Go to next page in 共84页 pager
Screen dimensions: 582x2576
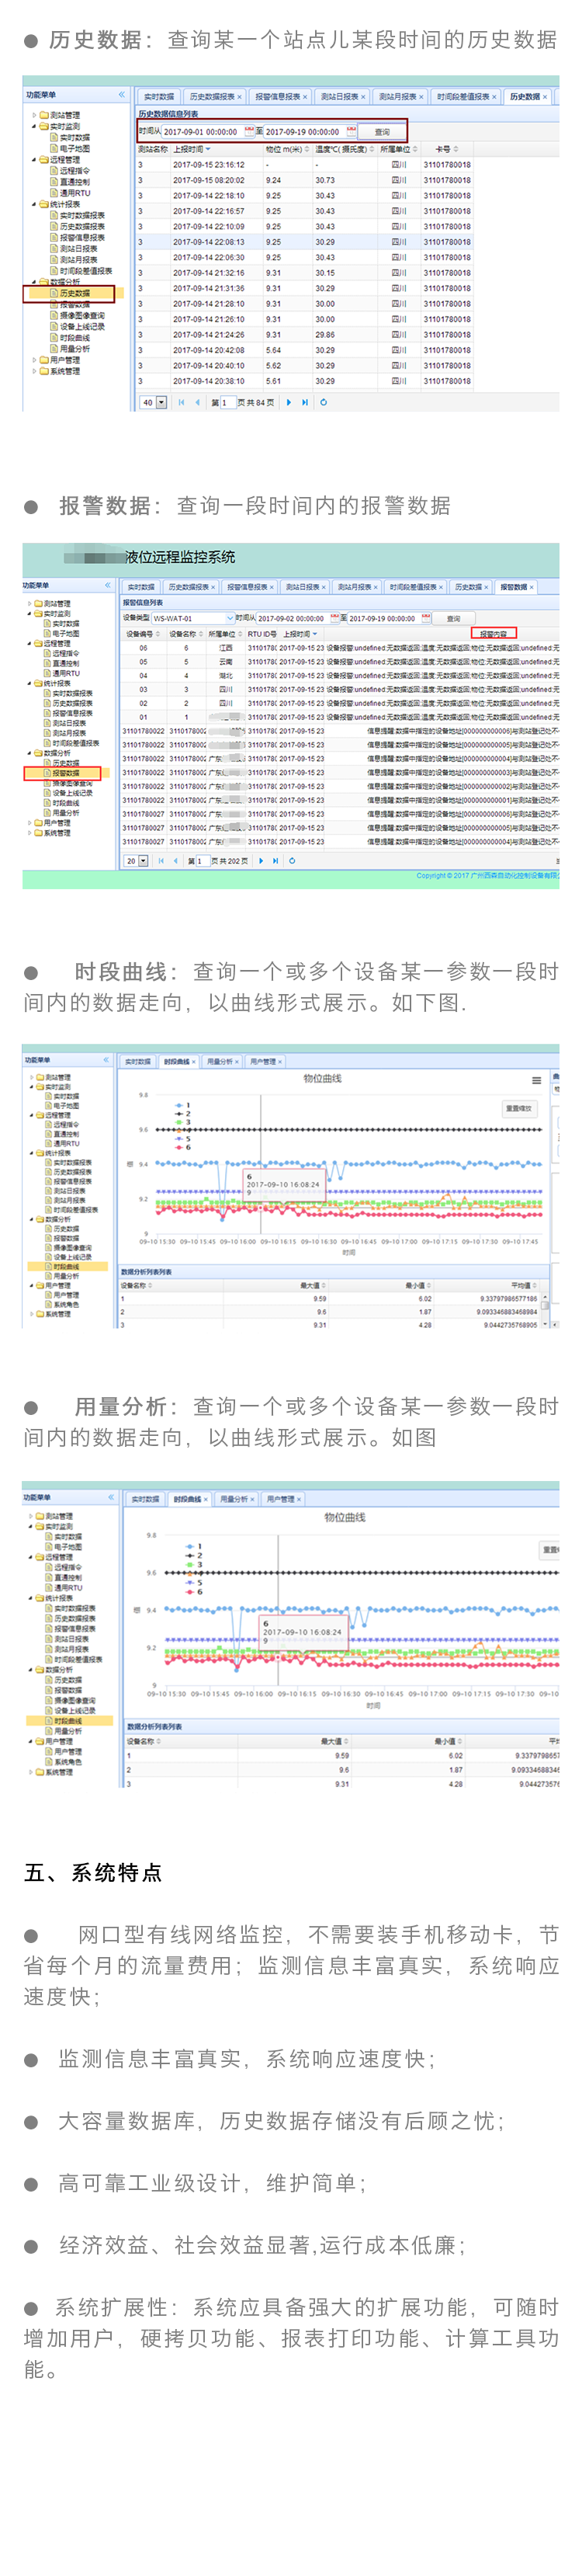click(x=289, y=402)
